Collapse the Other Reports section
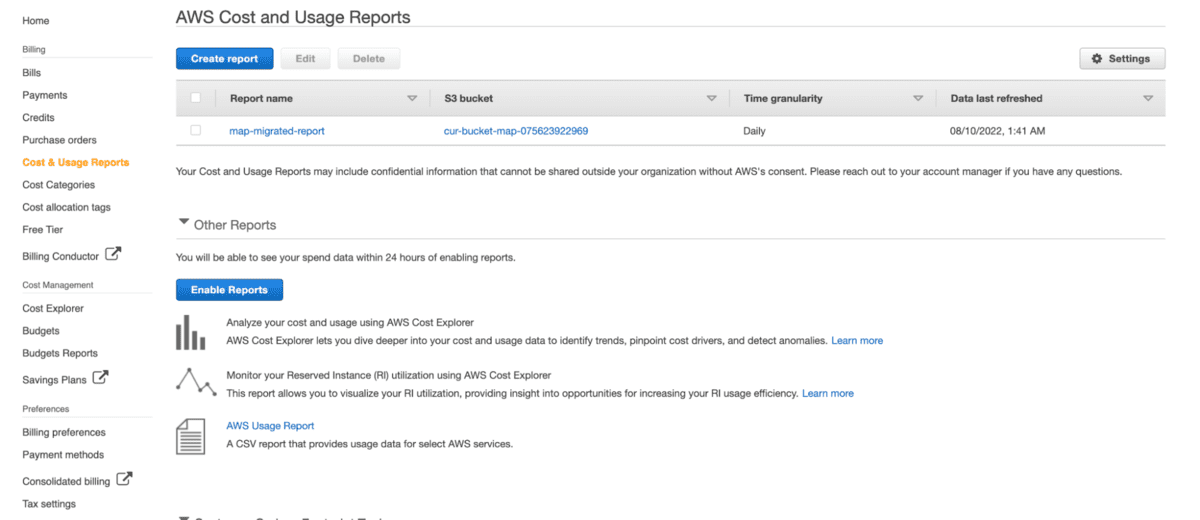 [x=183, y=223]
